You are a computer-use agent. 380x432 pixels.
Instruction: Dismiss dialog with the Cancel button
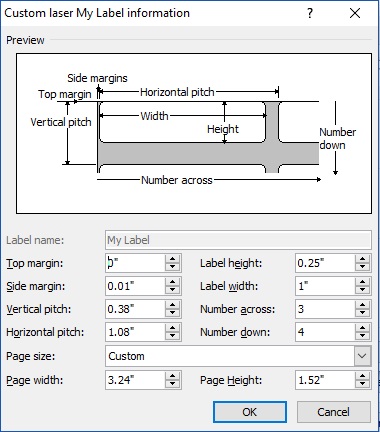pos(334,412)
